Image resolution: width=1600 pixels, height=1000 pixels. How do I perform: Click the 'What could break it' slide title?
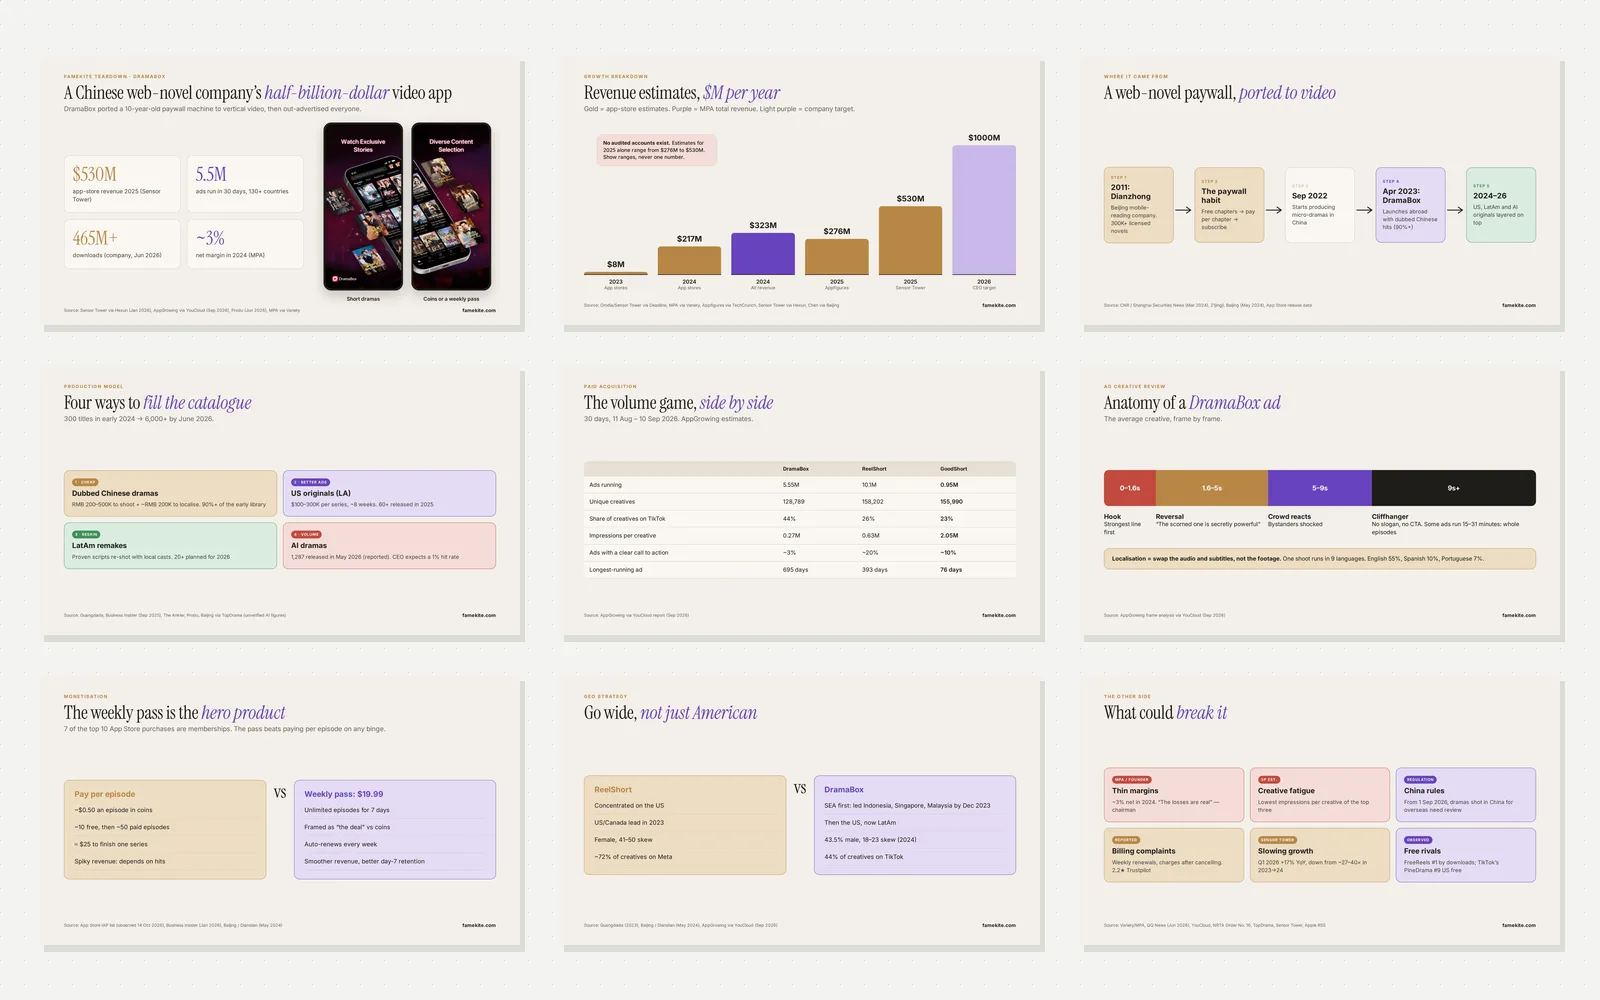click(1165, 713)
